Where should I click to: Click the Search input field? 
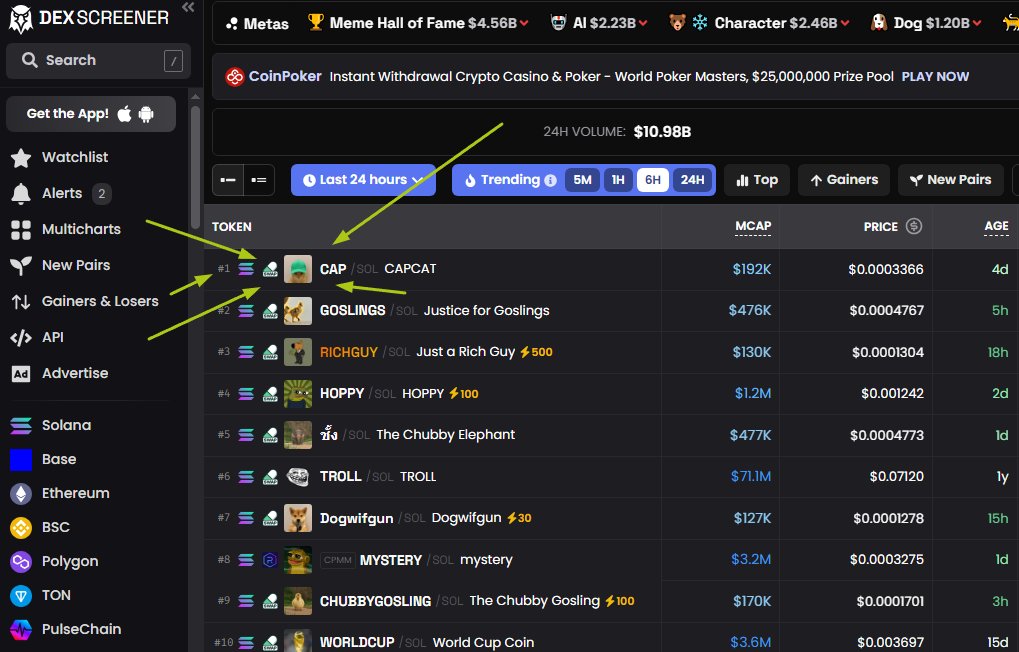click(98, 60)
